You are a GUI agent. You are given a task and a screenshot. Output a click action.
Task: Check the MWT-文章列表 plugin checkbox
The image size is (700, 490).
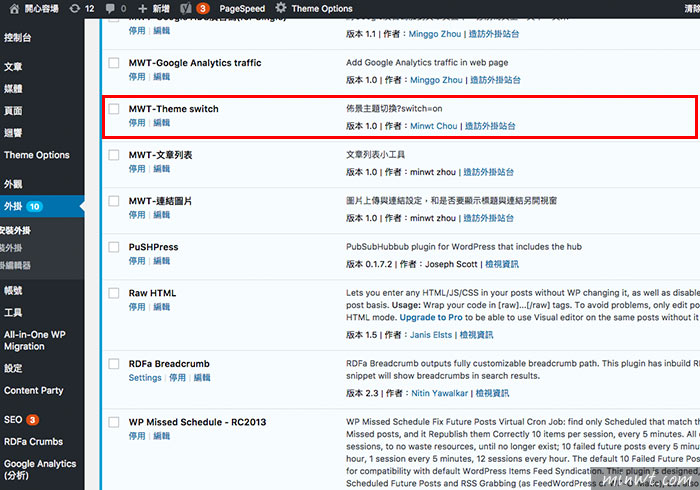point(114,154)
